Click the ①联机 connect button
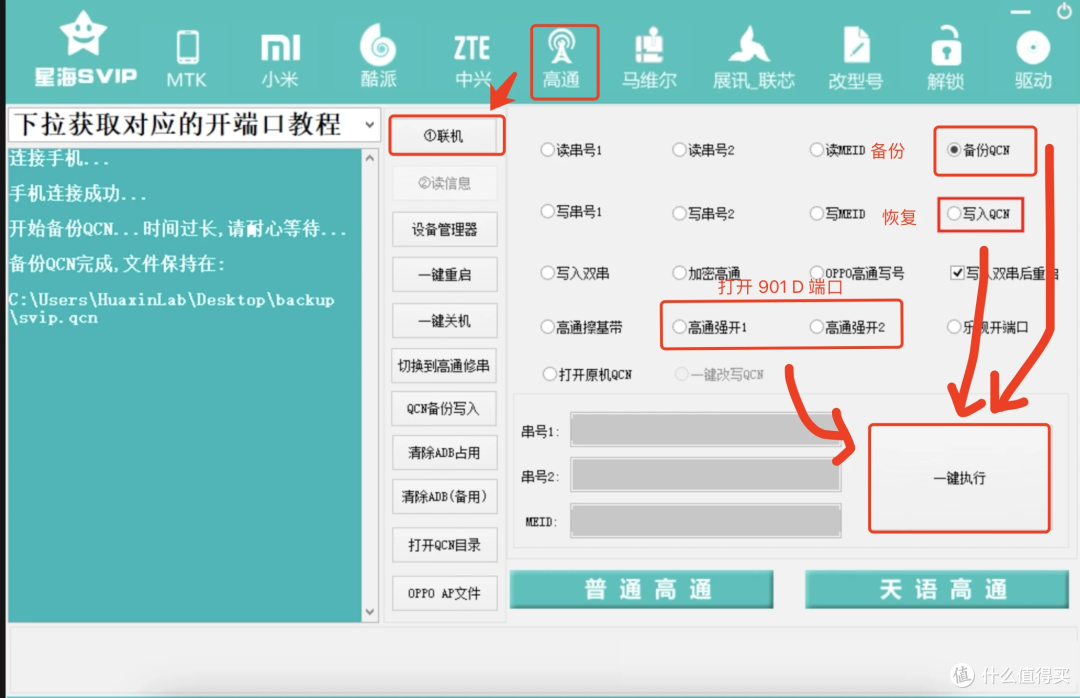 pos(446,135)
